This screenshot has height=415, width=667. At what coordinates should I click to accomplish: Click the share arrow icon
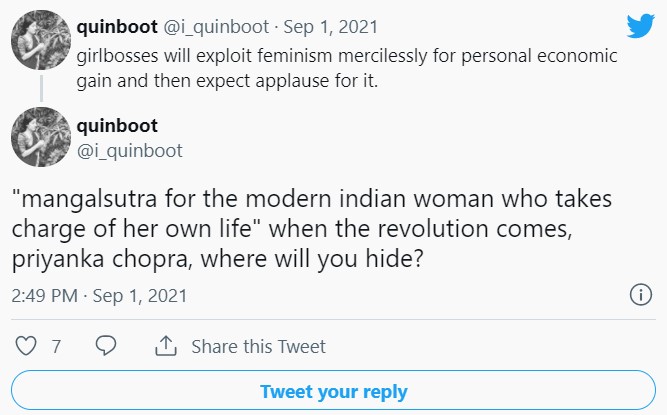coord(165,346)
